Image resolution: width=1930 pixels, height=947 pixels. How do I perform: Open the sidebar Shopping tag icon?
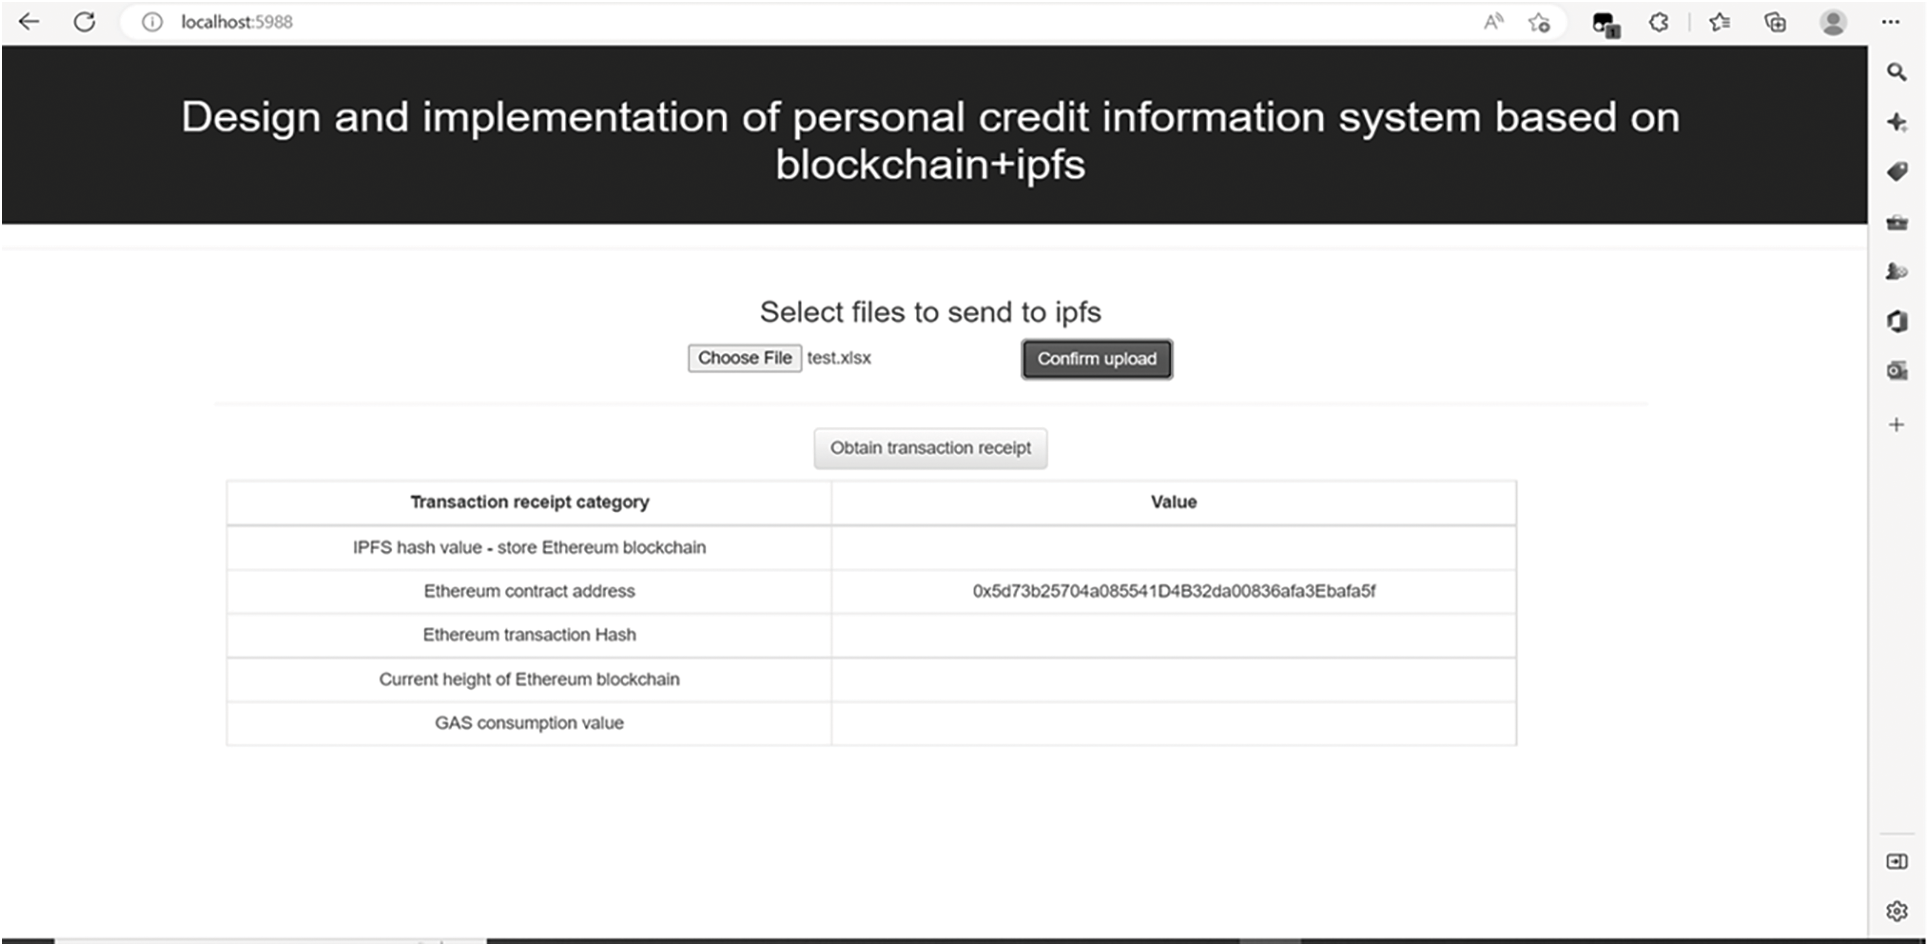click(x=1896, y=172)
